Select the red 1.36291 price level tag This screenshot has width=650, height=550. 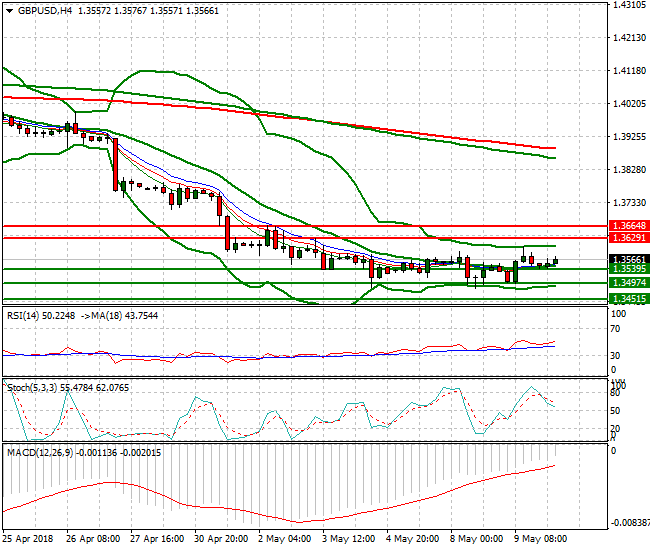[x=629, y=237]
